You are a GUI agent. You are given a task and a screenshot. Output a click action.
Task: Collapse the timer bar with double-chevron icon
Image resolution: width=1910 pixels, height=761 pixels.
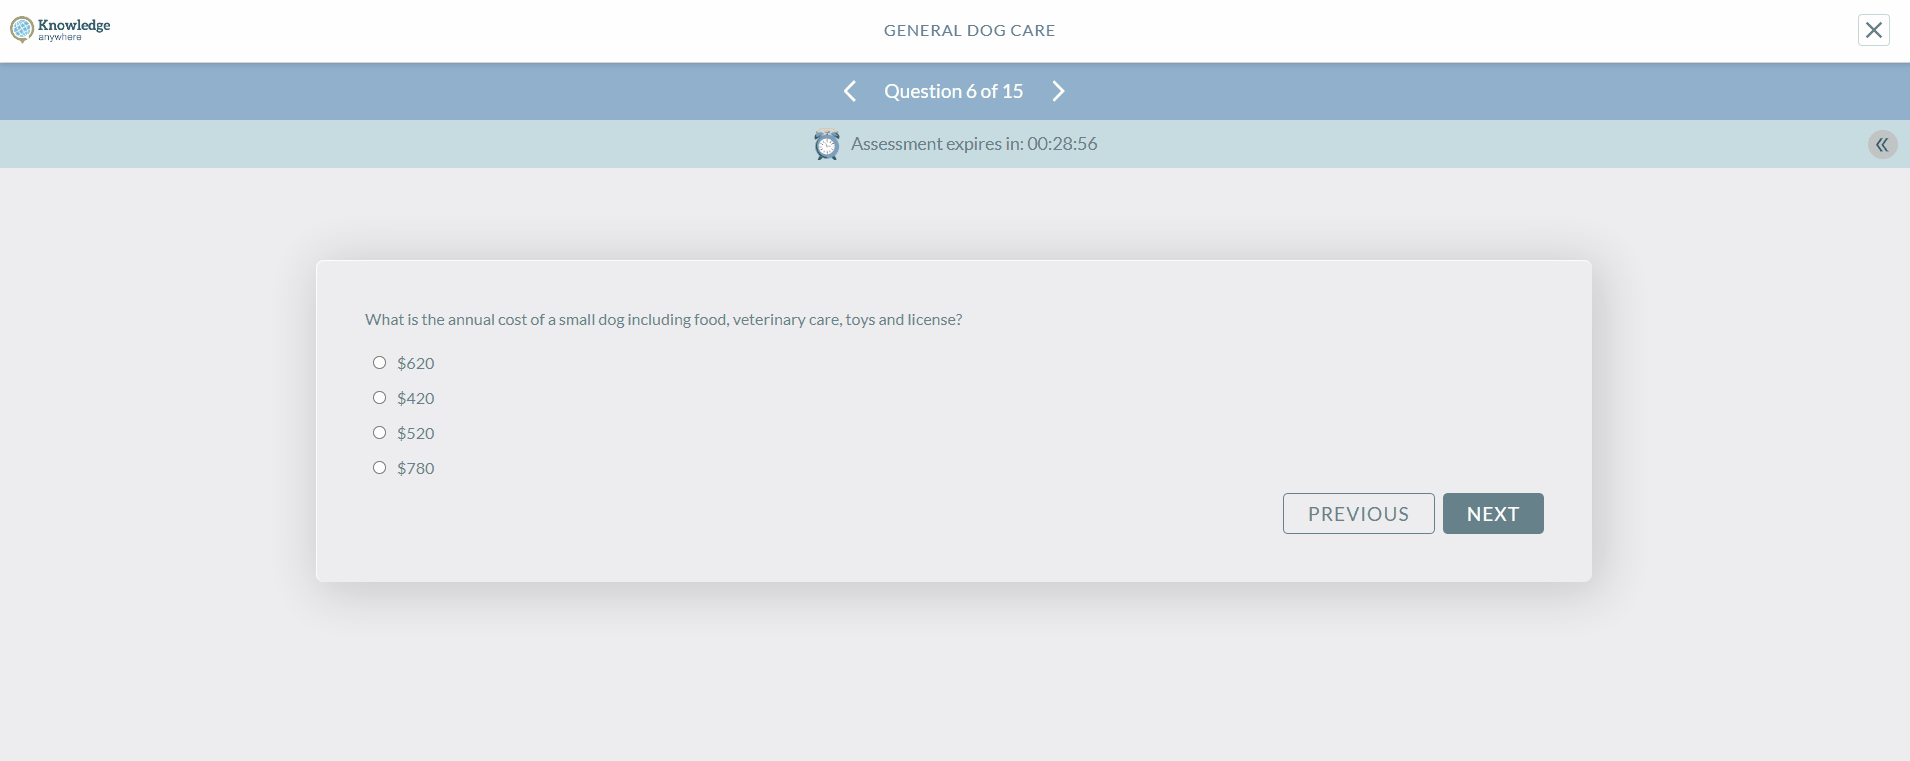click(x=1882, y=145)
